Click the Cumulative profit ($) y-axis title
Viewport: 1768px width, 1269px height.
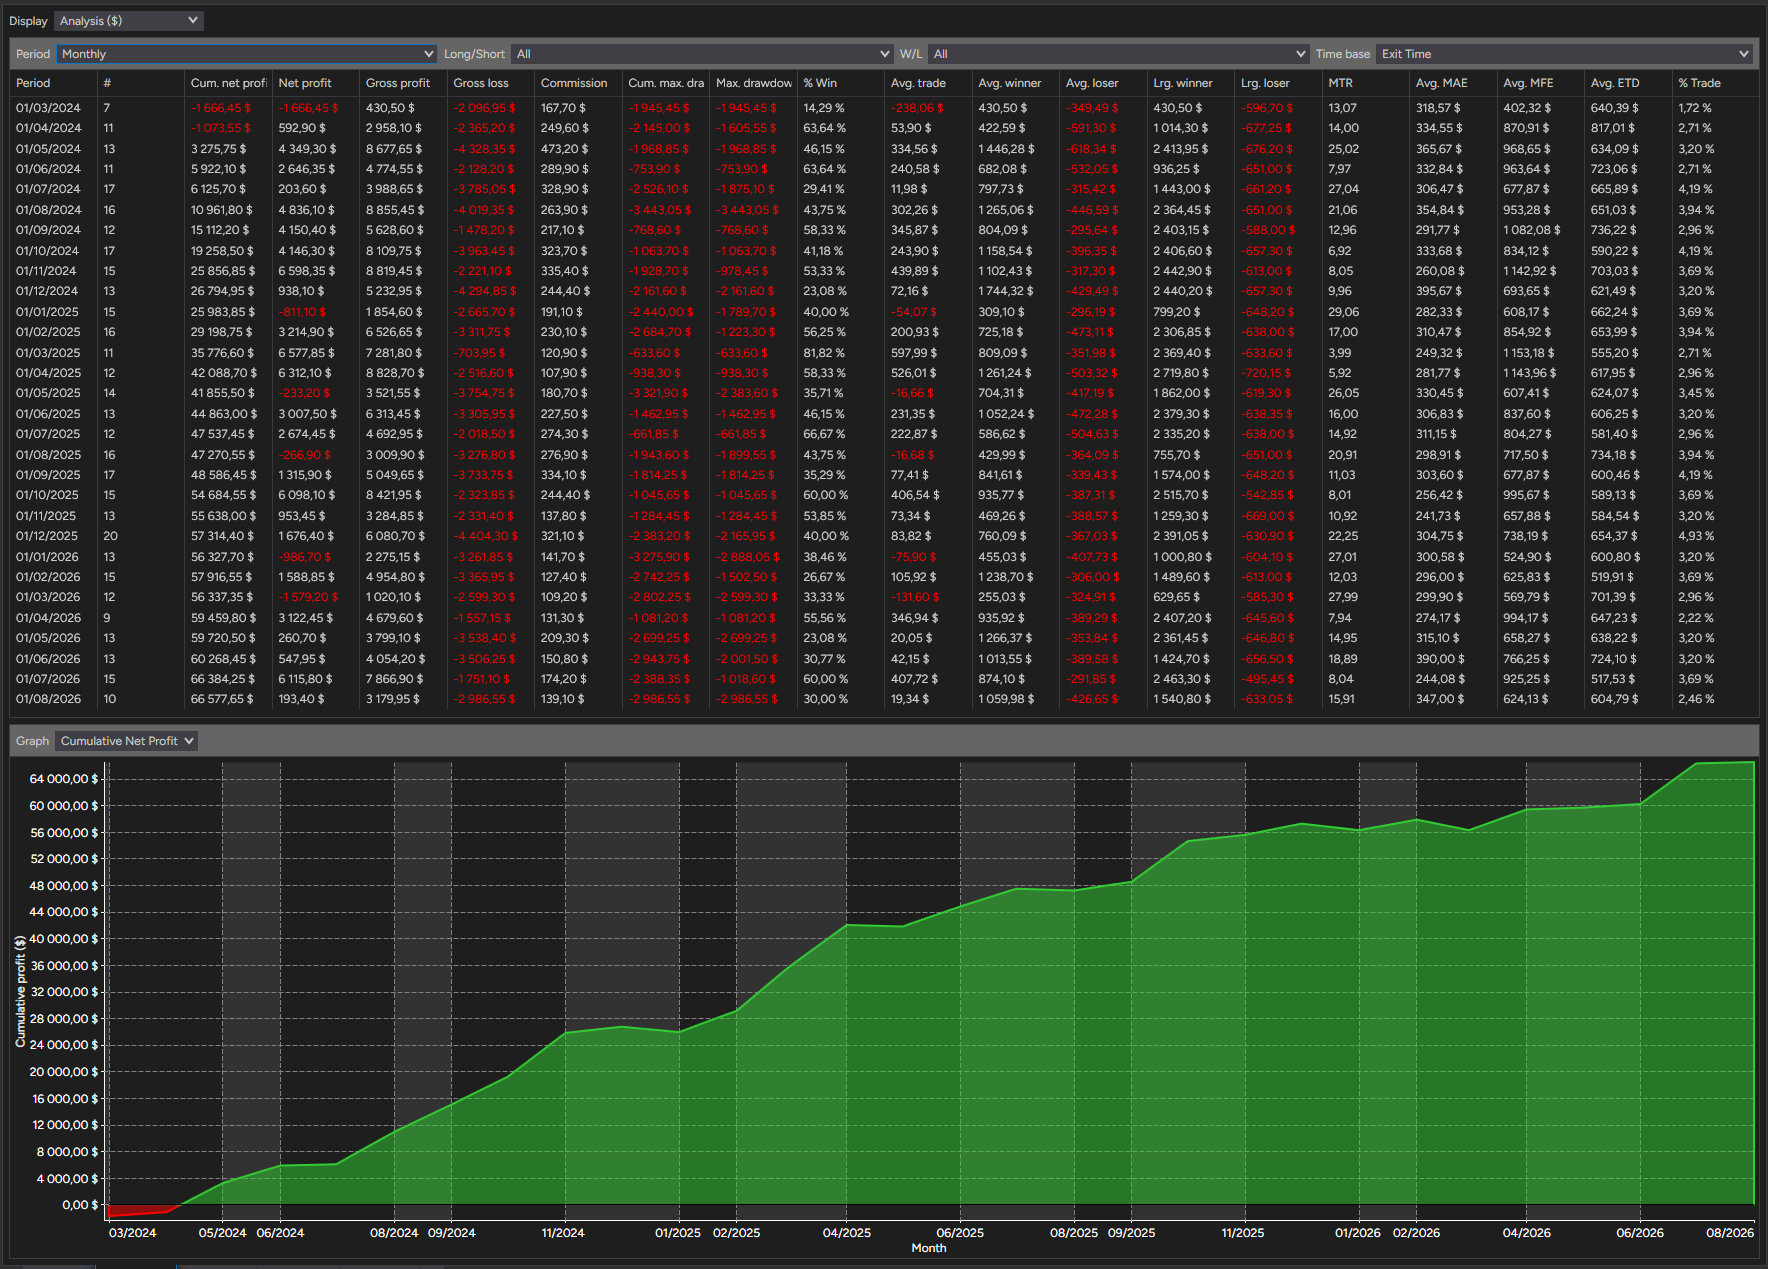[21, 992]
